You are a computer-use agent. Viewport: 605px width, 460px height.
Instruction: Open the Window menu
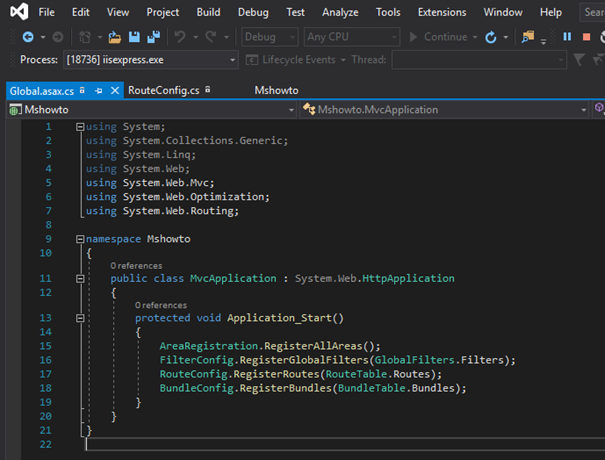point(503,12)
